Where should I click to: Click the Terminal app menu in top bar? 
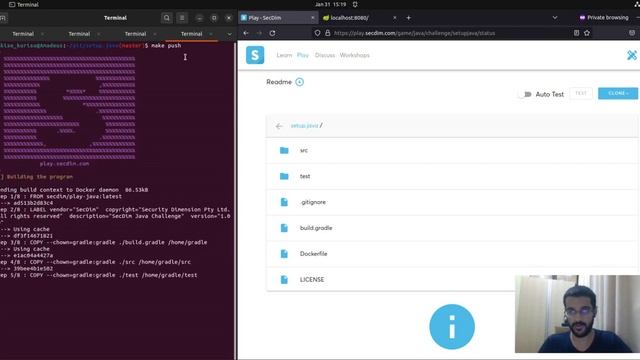pyautogui.click(x=24, y=4)
